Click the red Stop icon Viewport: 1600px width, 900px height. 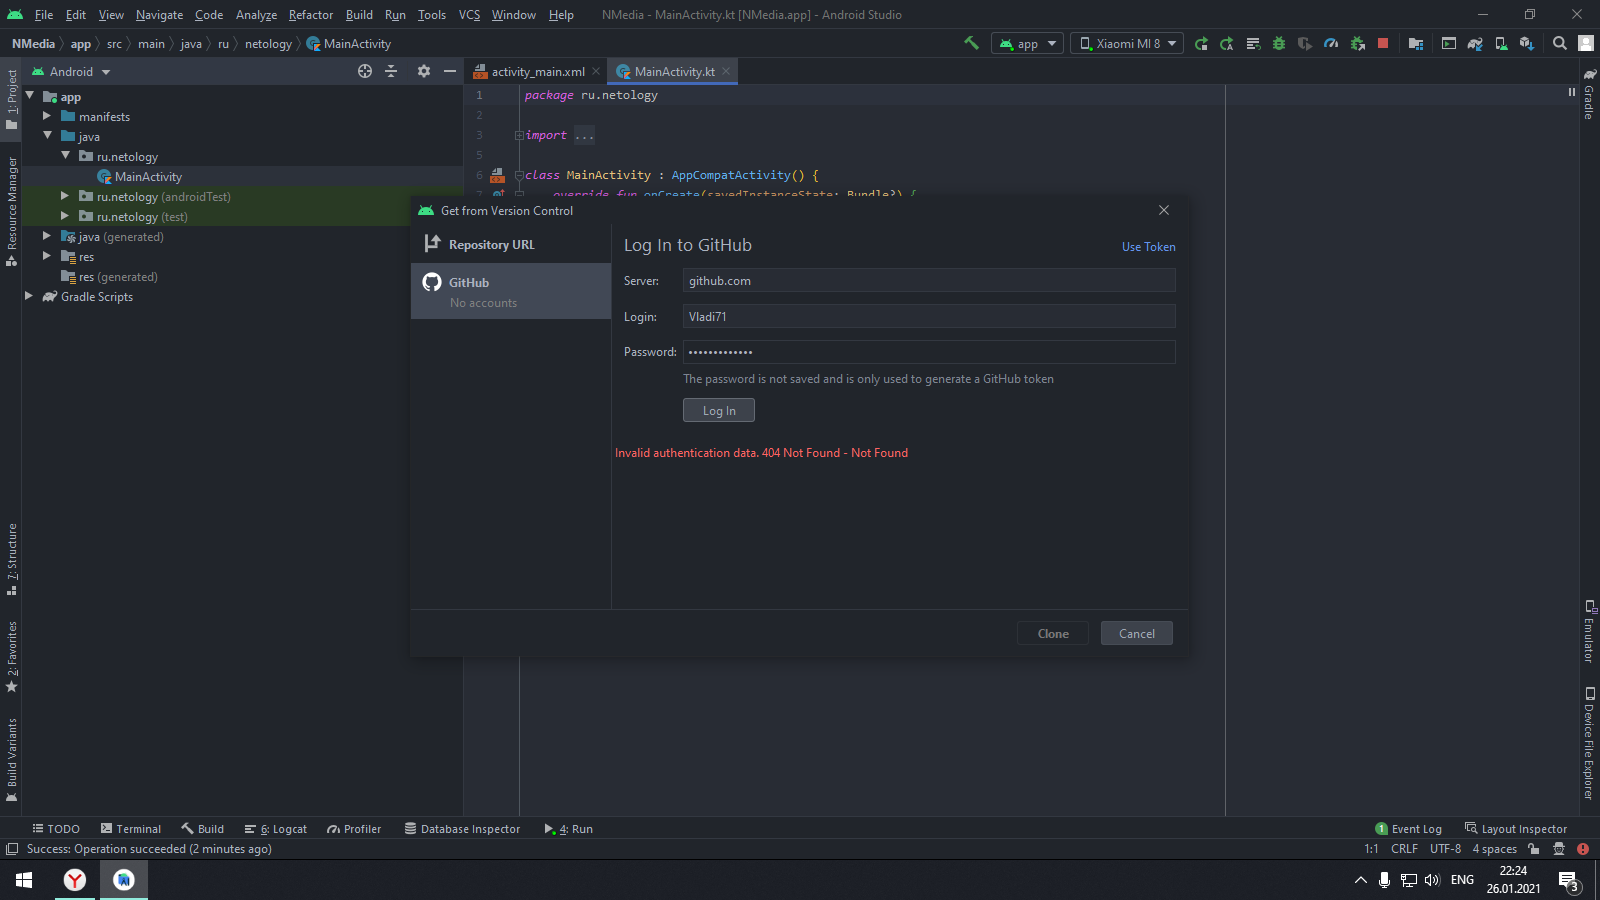(x=1383, y=43)
